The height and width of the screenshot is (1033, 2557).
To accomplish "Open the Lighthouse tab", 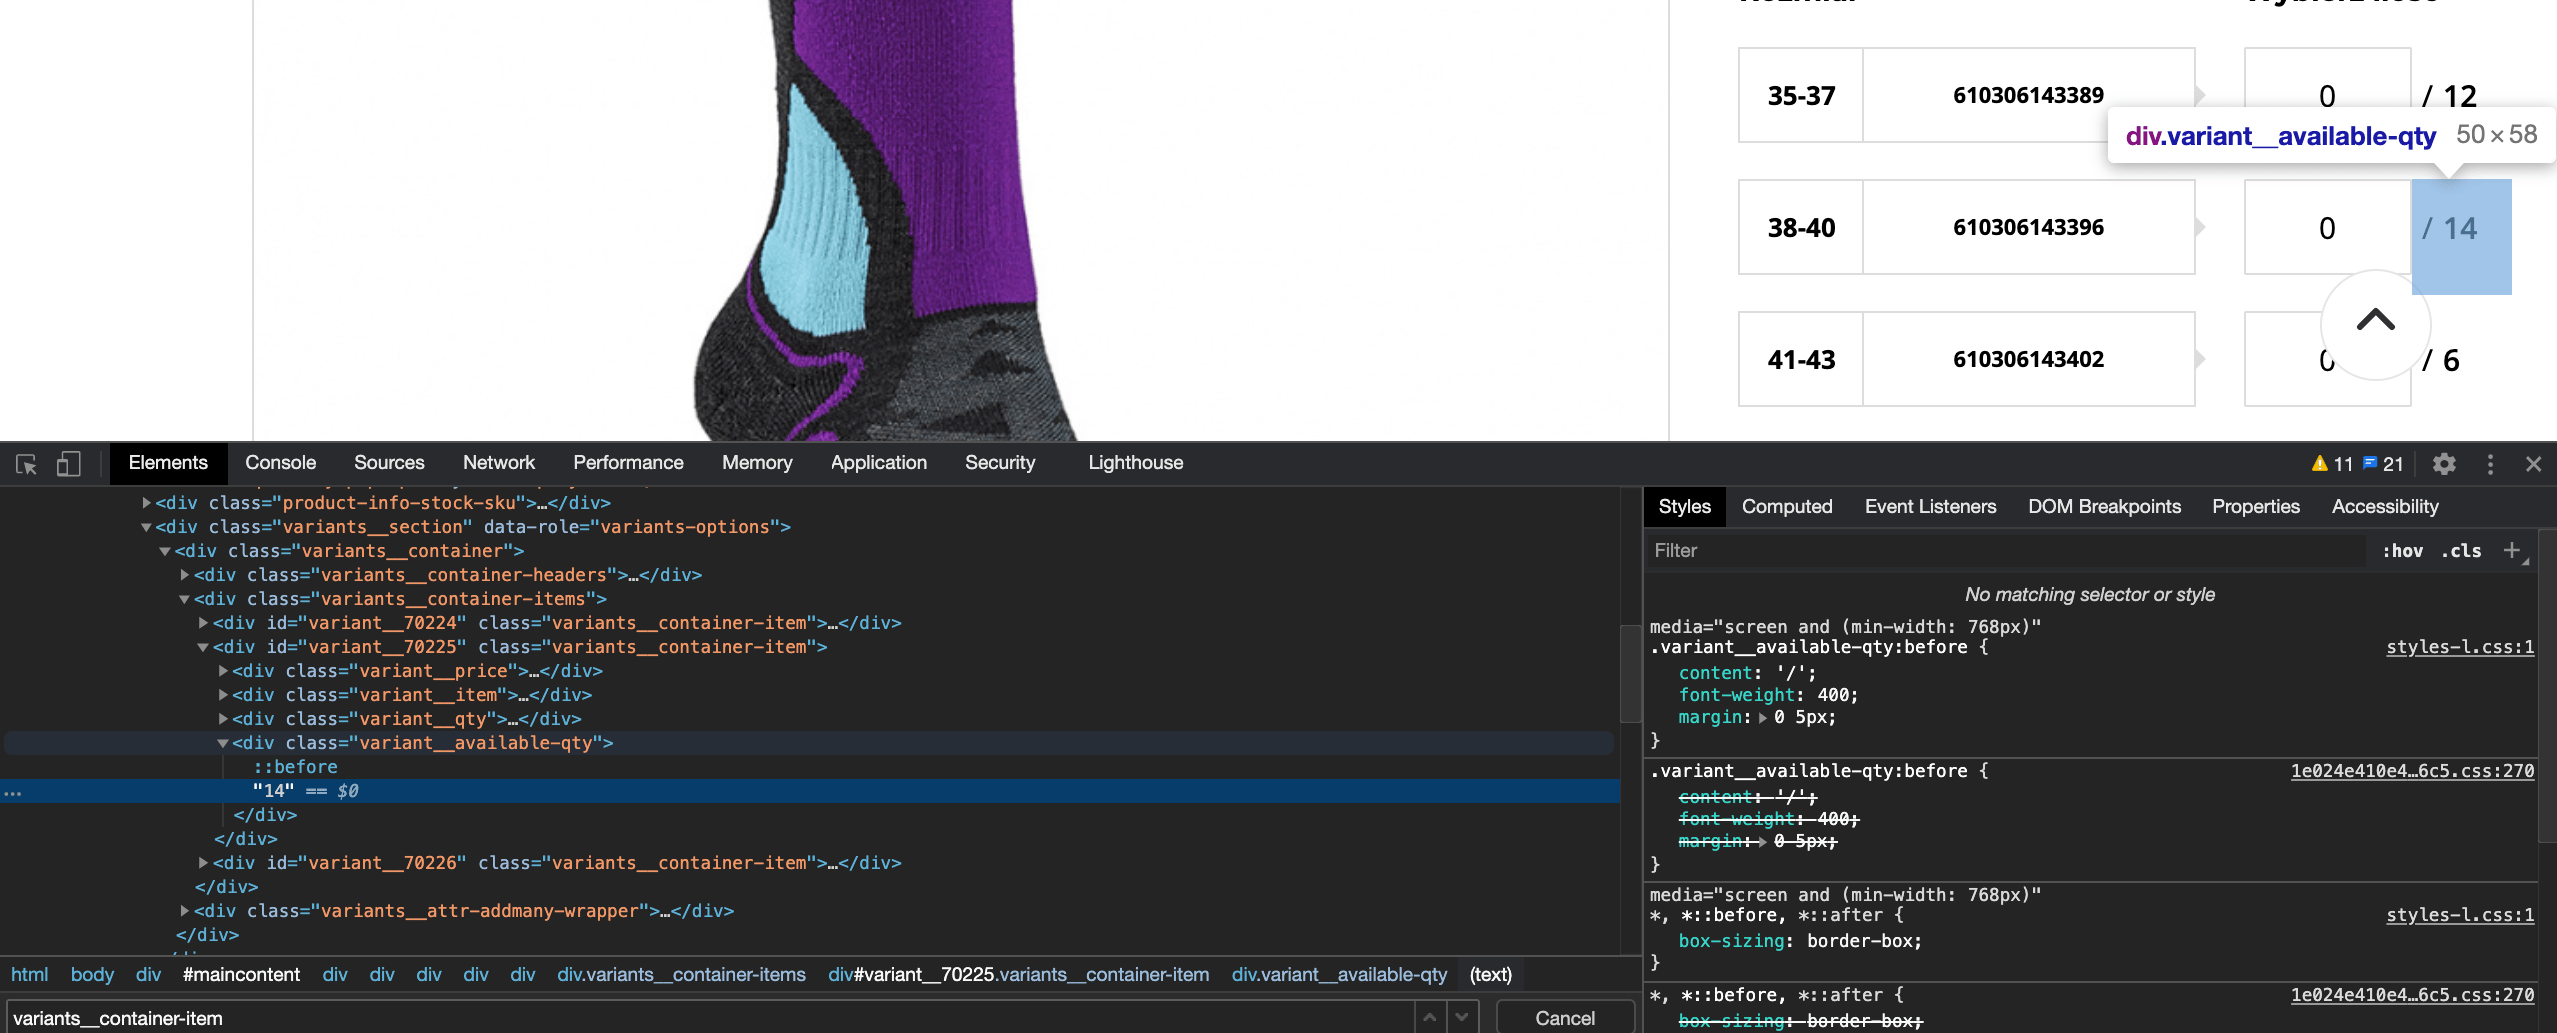I will 1136,463.
